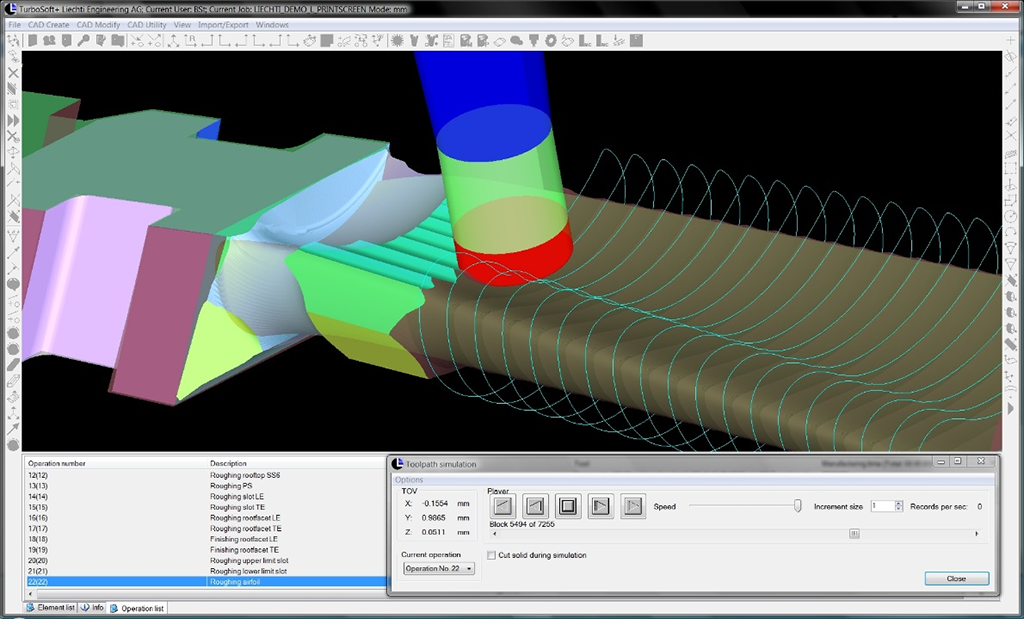Click the node network icon at the toolbar start
This screenshot has width=1024, height=619.
(13, 40)
